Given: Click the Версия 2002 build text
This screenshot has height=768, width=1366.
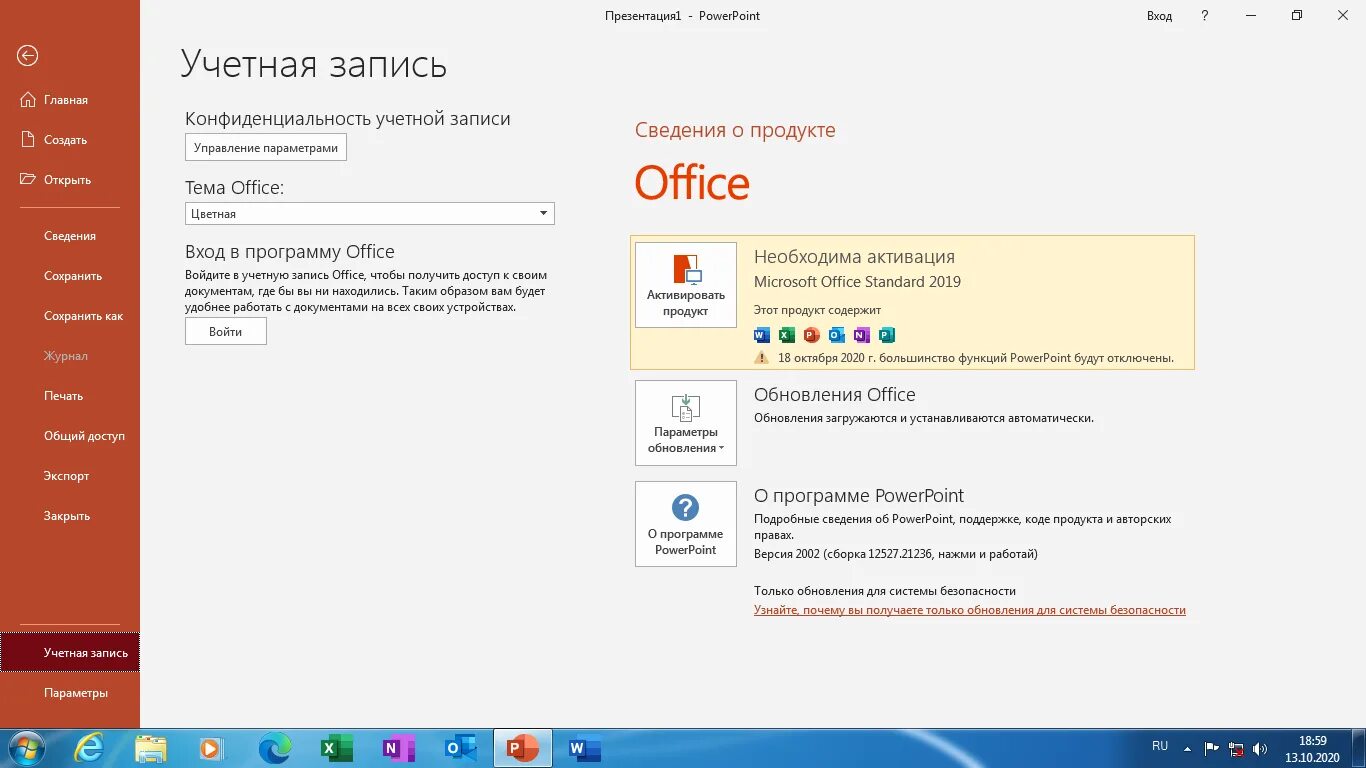Looking at the screenshot, I should (x=896, y=554).
